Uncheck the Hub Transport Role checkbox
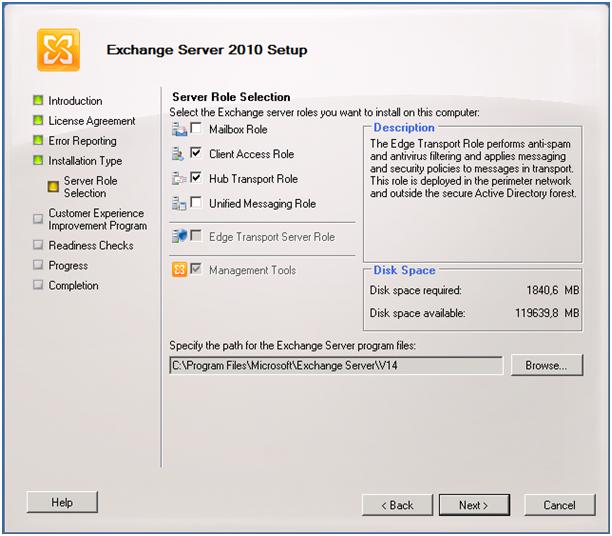The height and width of the screenshot is (536, 612). (196, 178)
